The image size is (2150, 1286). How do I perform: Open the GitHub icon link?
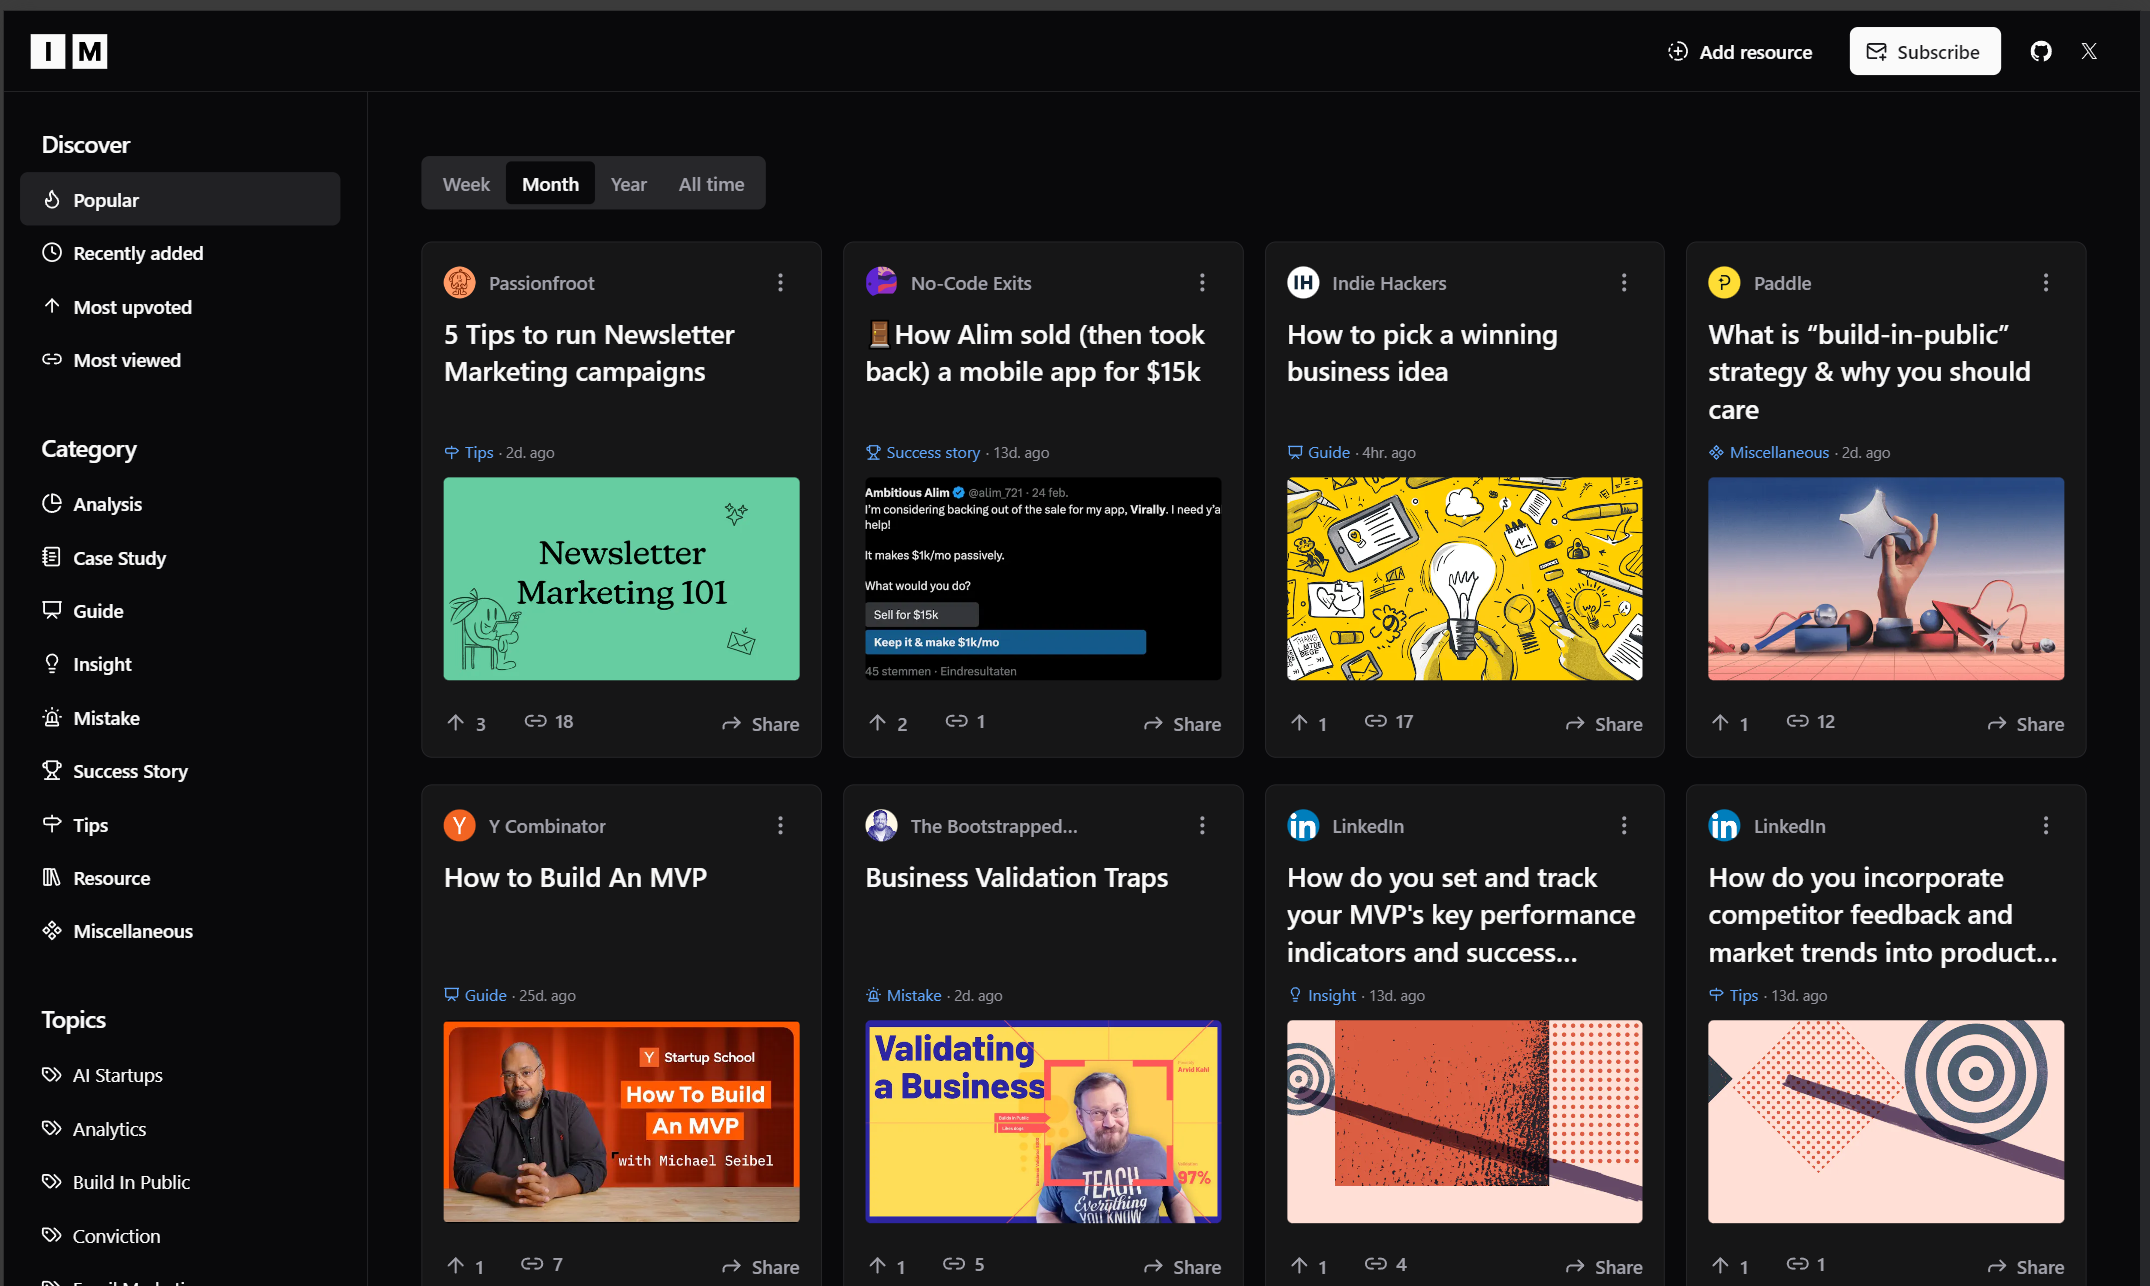click(2041, 51)
